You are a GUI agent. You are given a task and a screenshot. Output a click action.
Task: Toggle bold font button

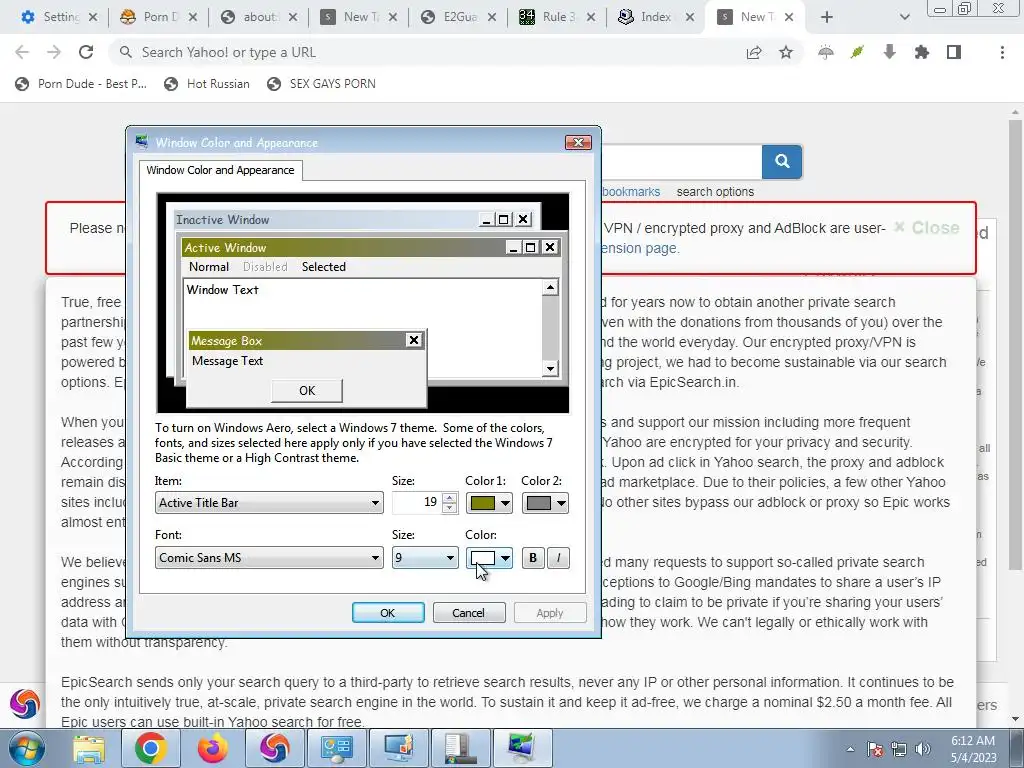pos(533,558)
